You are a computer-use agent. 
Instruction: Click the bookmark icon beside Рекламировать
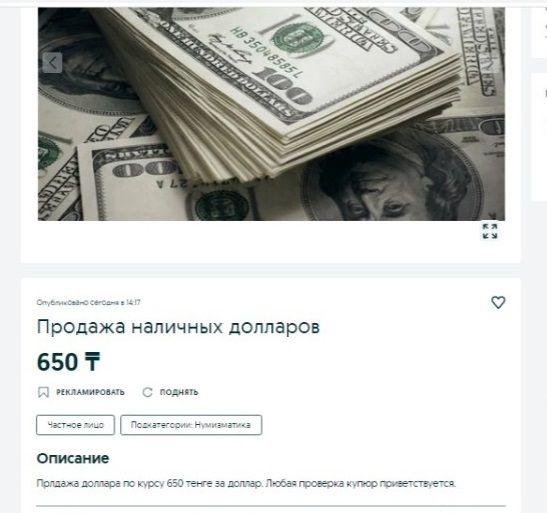pyautogui.click(x=43, y=392)
